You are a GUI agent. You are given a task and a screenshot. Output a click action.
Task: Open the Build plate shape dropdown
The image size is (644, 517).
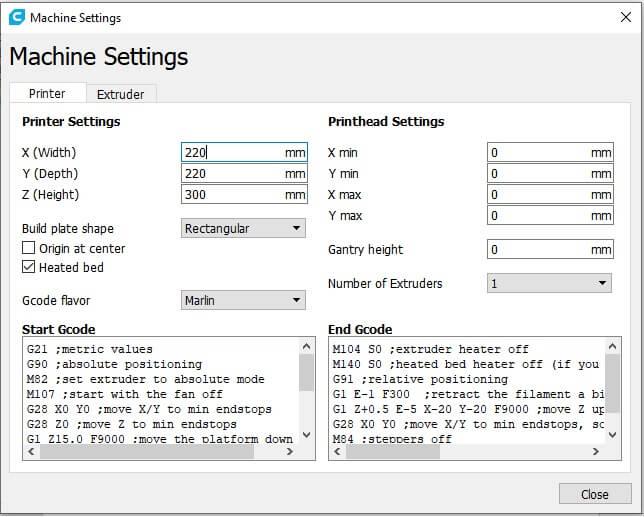coord(244,229)
